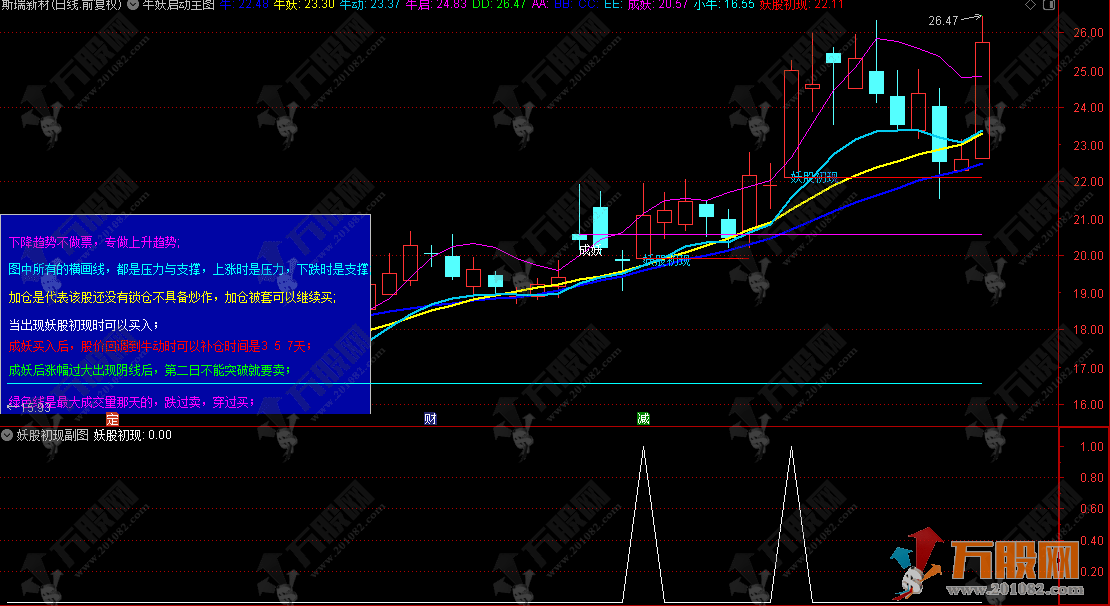This screenshot has width=1110, height=606.
Task: Select the lower 妖股初现 signal label near 20
Action: pos(665,260)
